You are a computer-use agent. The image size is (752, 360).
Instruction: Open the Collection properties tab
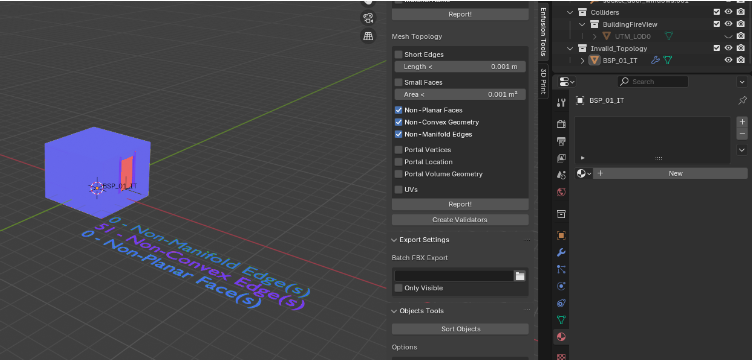[x=561, y=214]
